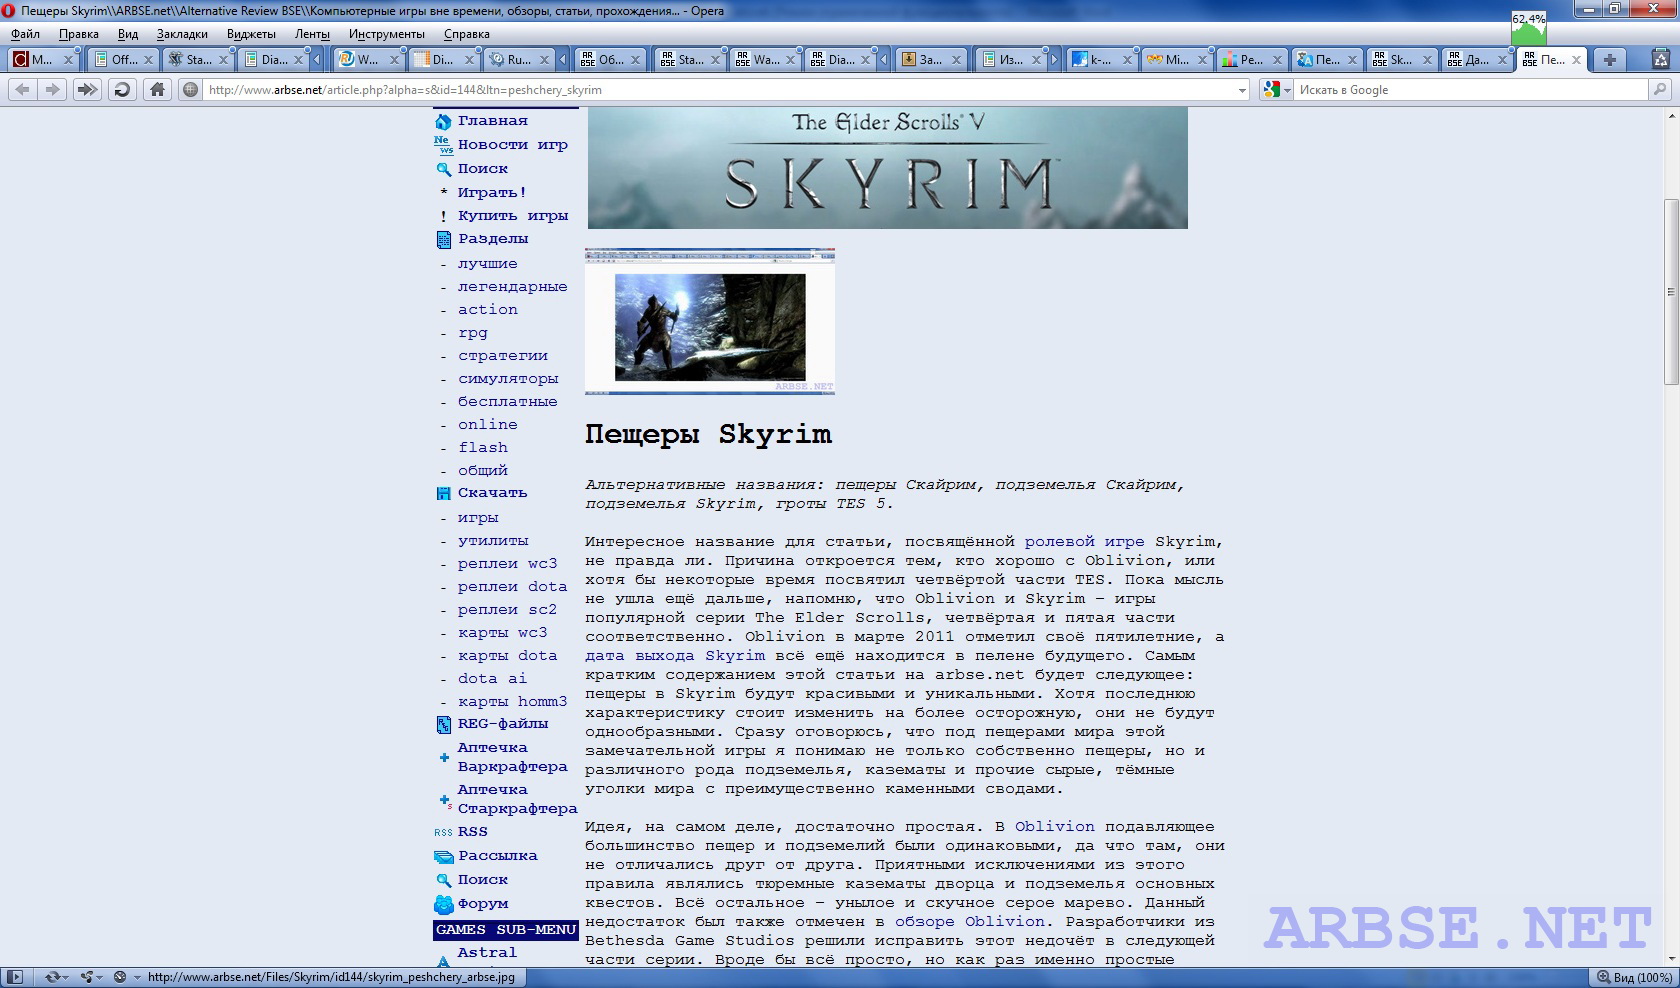This screenshot has width=1680, height=988.
Task: Open the Аптечка Варкрафтера link
Action: tap(512, 758)
